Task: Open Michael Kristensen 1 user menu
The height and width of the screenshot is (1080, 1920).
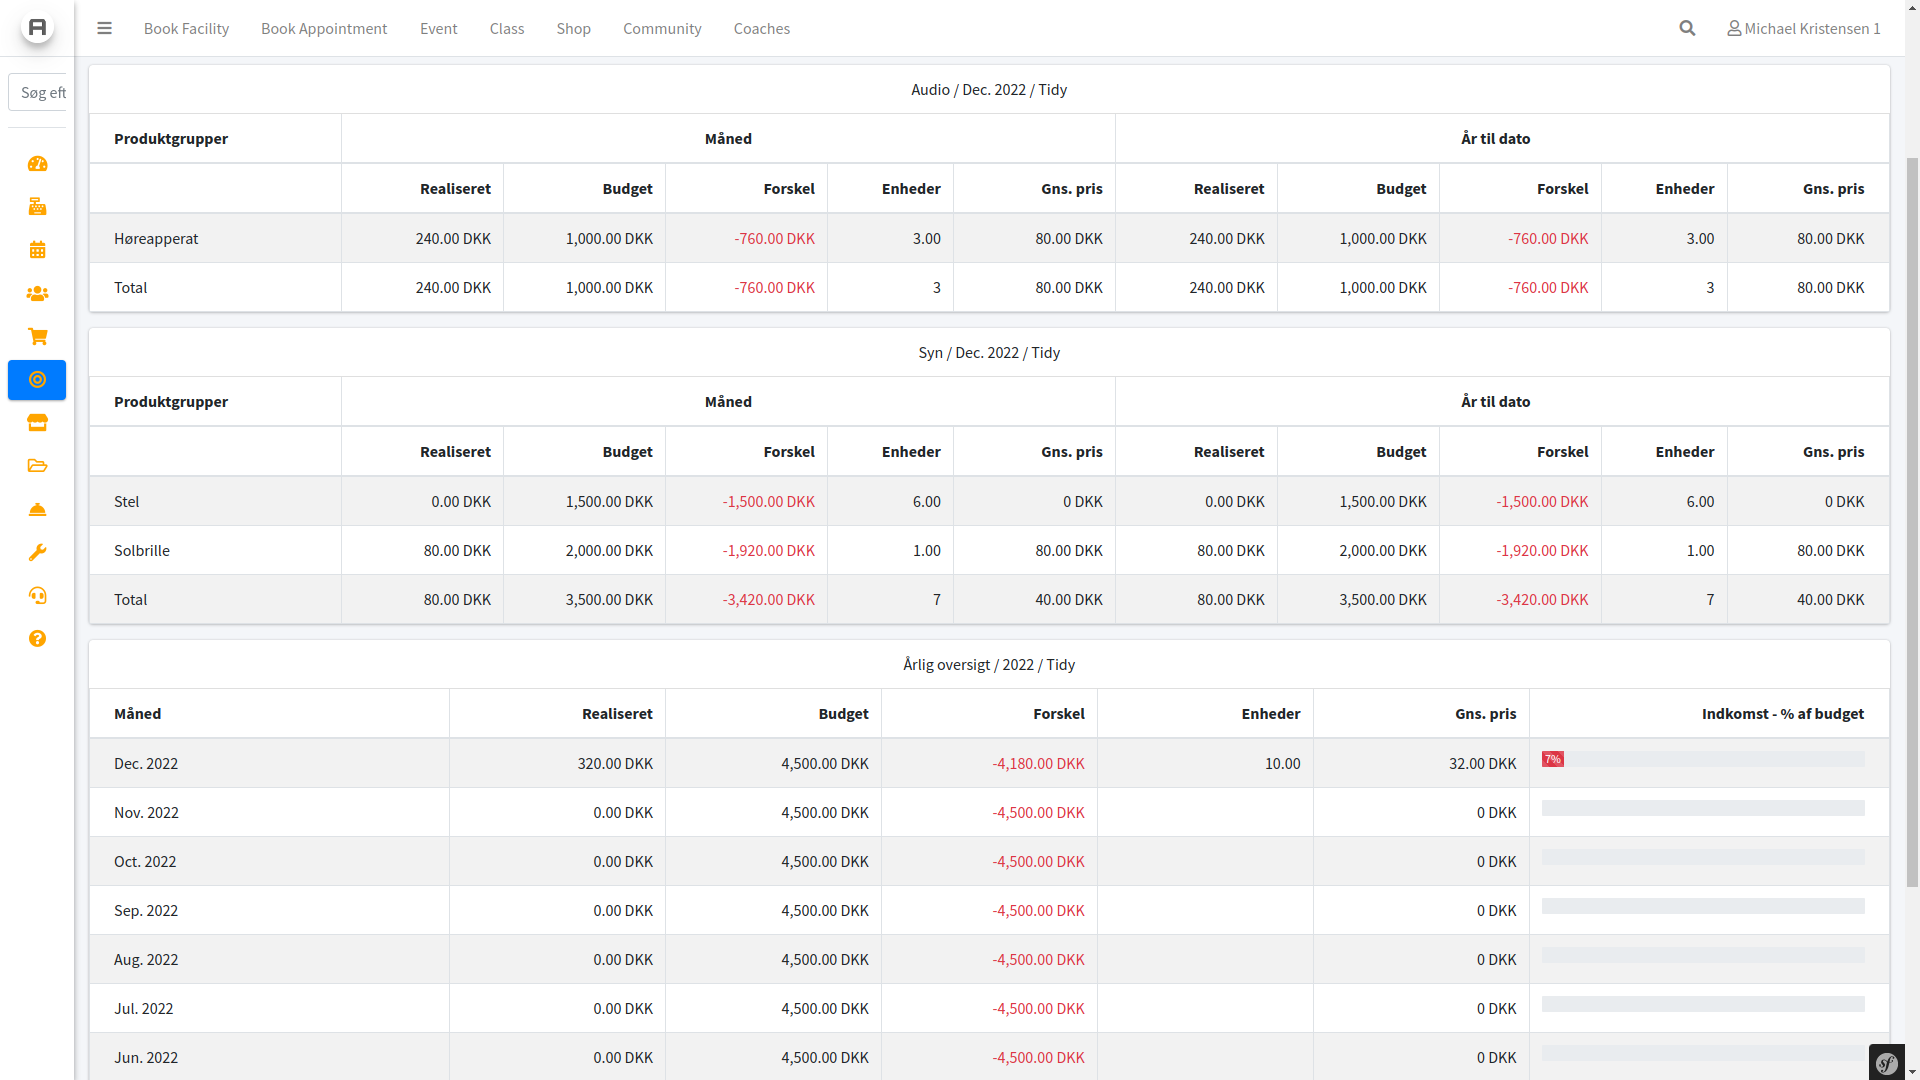Action: (x=1803, y=28)
